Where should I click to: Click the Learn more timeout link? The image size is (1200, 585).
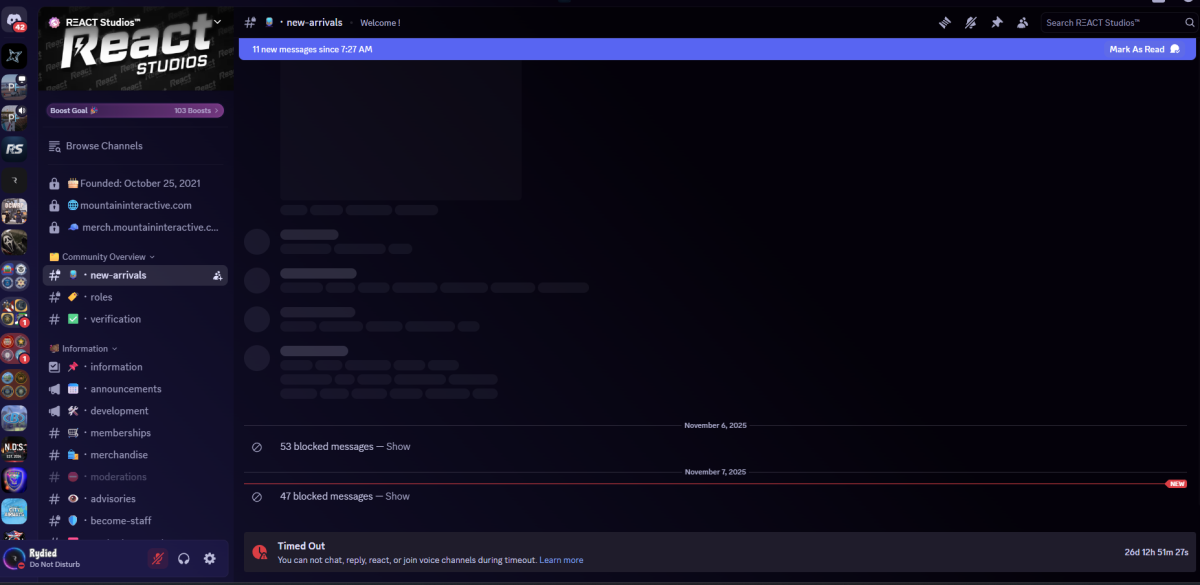coord(561,560)
